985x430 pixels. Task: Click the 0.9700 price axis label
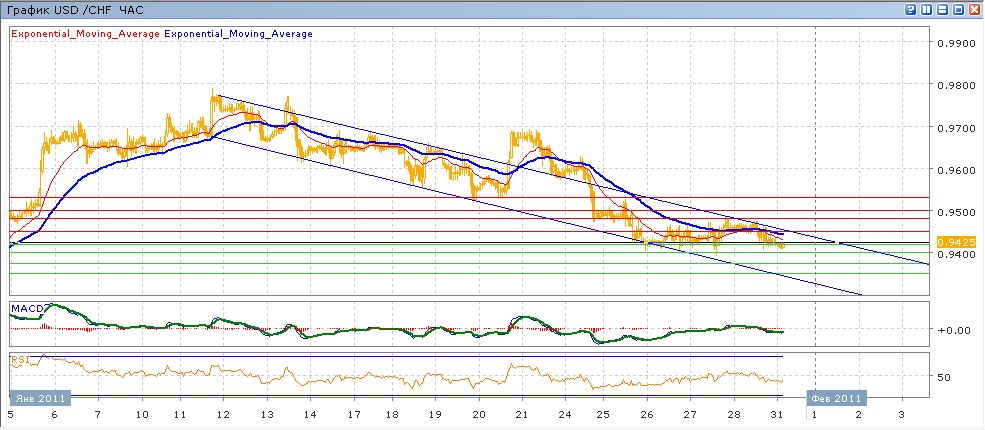954,128
